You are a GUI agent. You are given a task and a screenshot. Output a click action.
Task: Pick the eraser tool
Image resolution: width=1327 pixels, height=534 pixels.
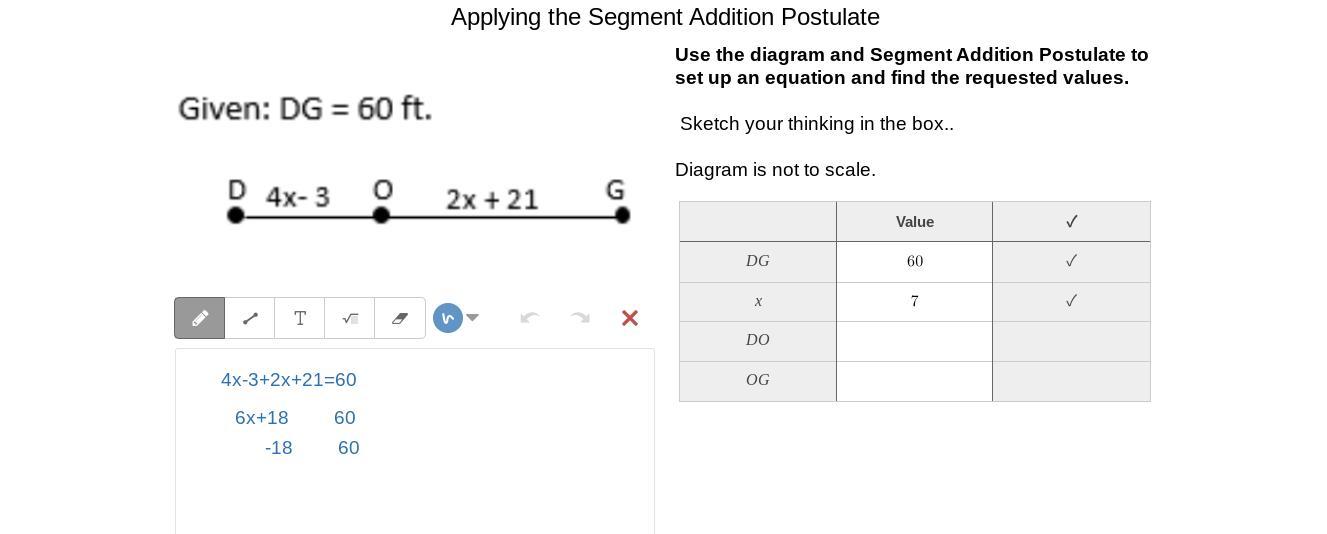click(400, 318)
